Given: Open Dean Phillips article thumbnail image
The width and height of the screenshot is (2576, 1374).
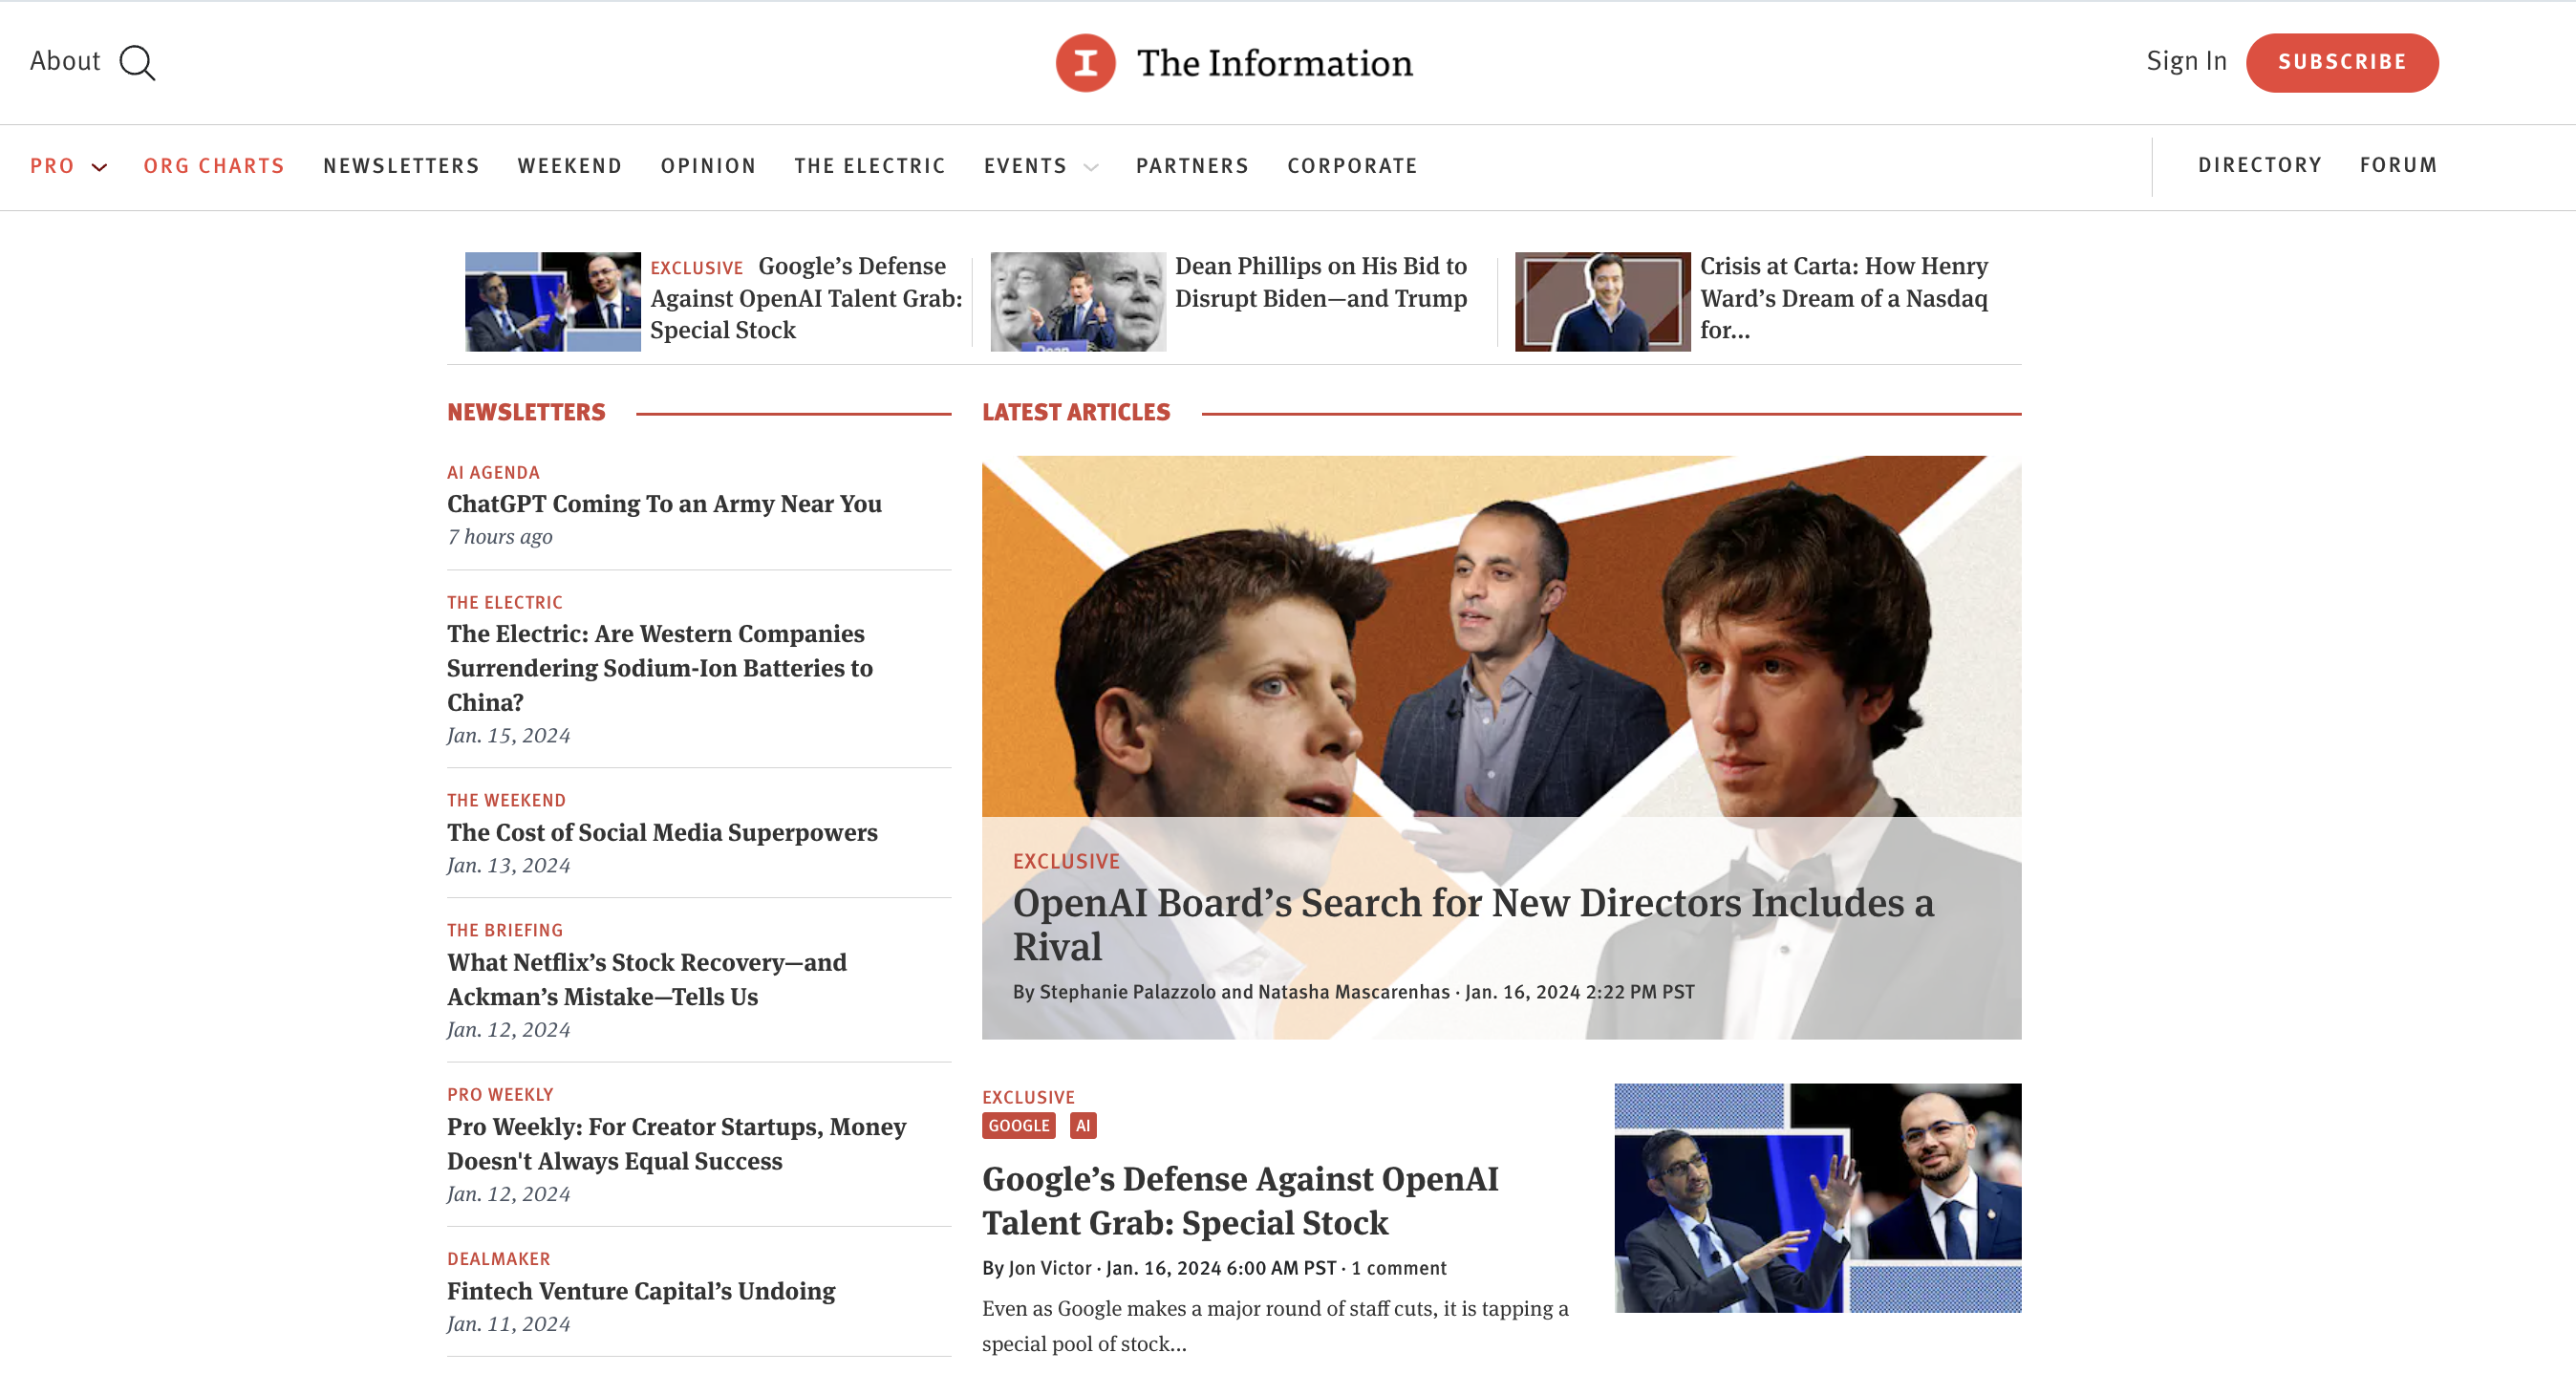Looking at the screenshot, I should click(1077, 301).
